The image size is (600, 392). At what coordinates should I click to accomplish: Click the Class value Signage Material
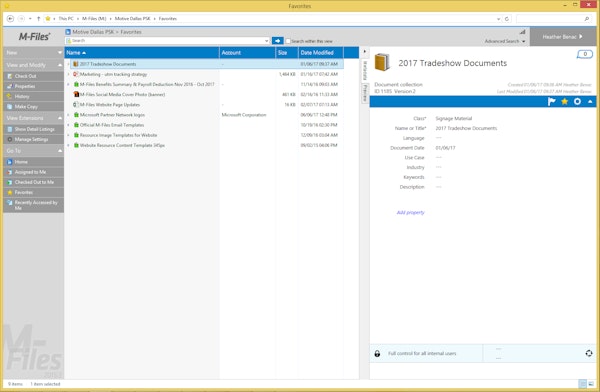click(453, 119)
